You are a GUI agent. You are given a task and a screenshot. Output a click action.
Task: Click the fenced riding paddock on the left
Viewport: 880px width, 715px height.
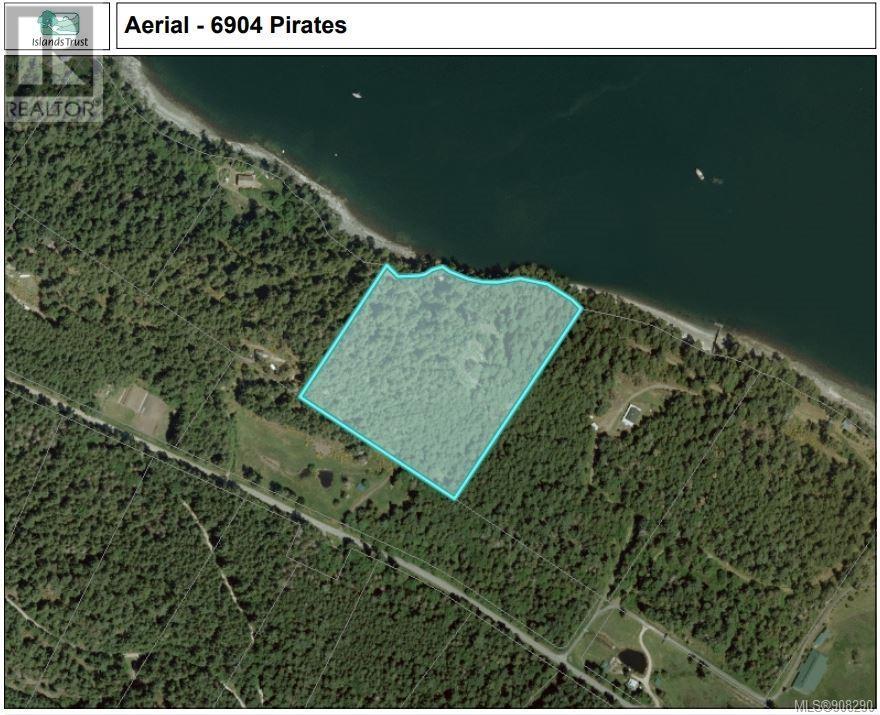134,400
